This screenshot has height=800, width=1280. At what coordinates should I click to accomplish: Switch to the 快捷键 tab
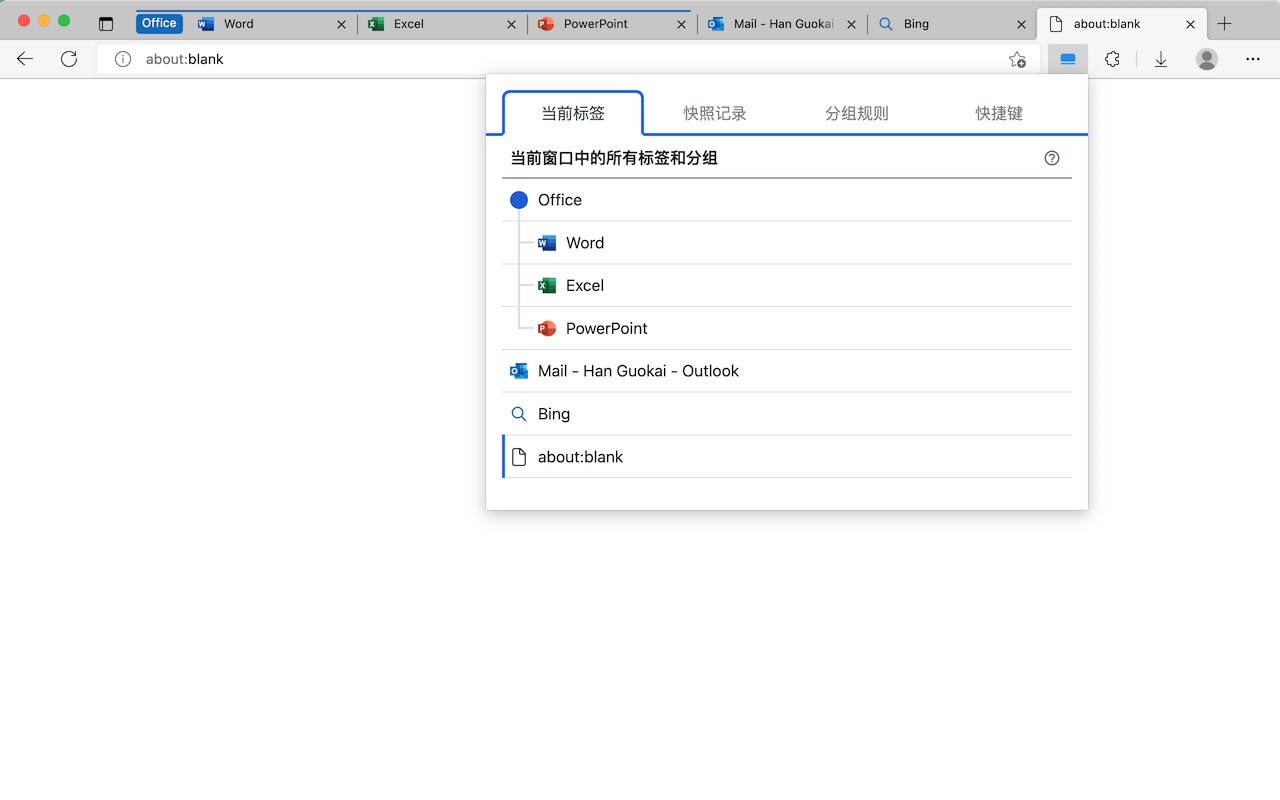999,113
